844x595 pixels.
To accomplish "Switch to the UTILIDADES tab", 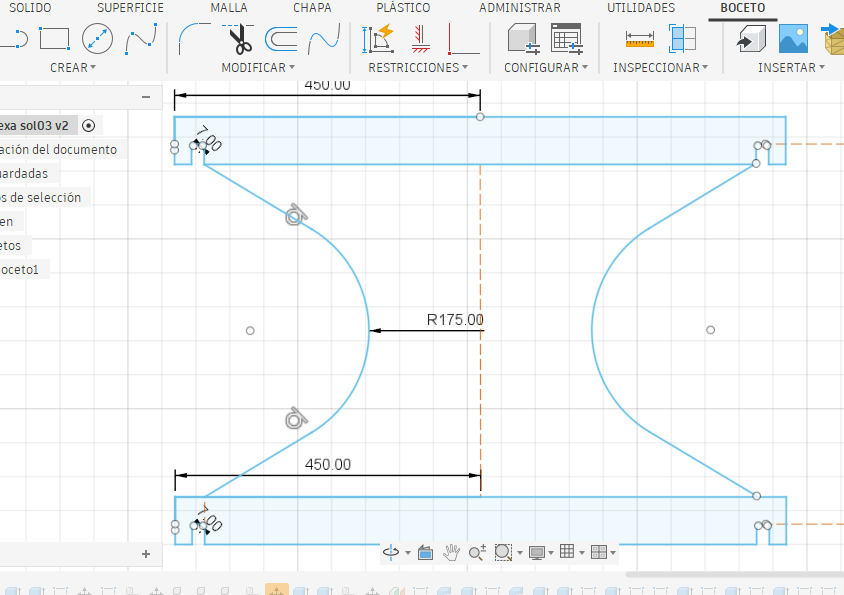I will tap(641, 8).
